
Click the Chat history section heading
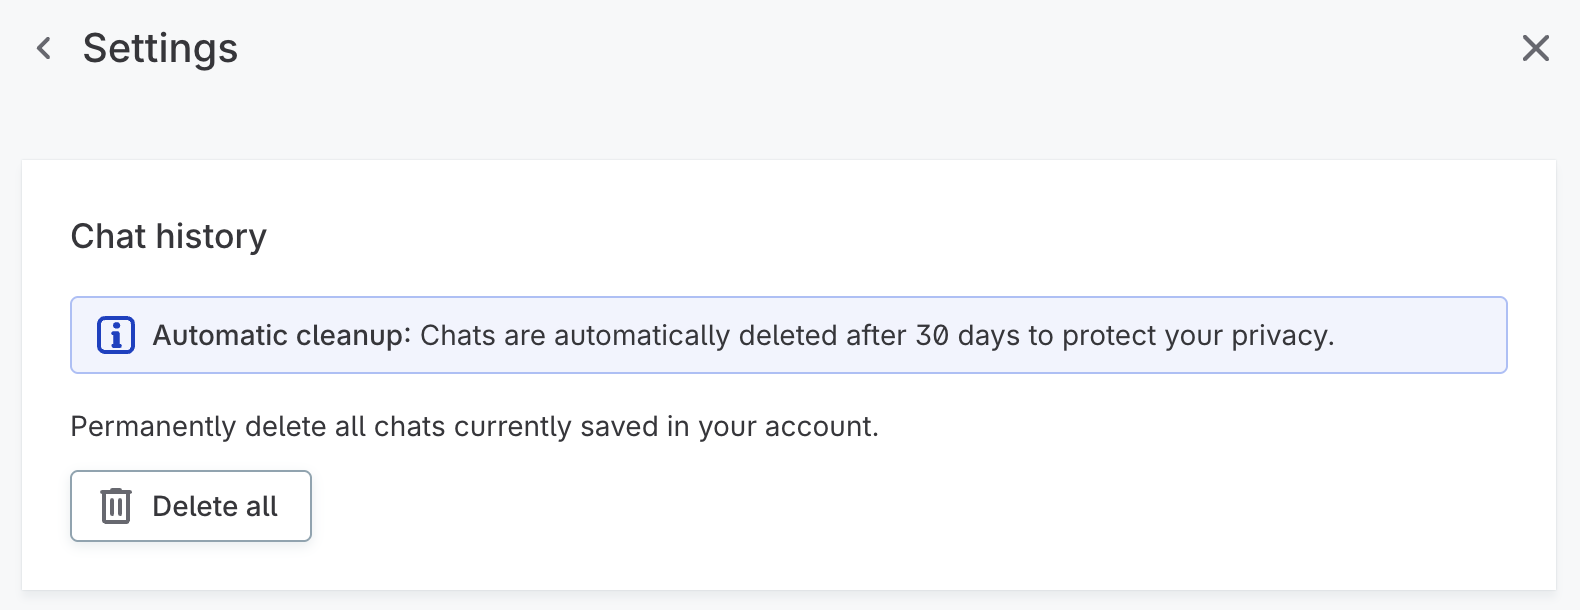(x=168, y=236)
